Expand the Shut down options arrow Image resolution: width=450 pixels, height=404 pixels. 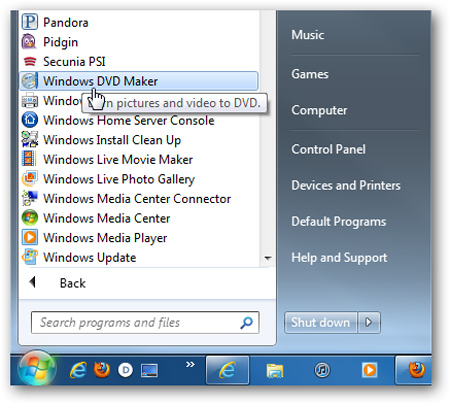pos(369,322)
